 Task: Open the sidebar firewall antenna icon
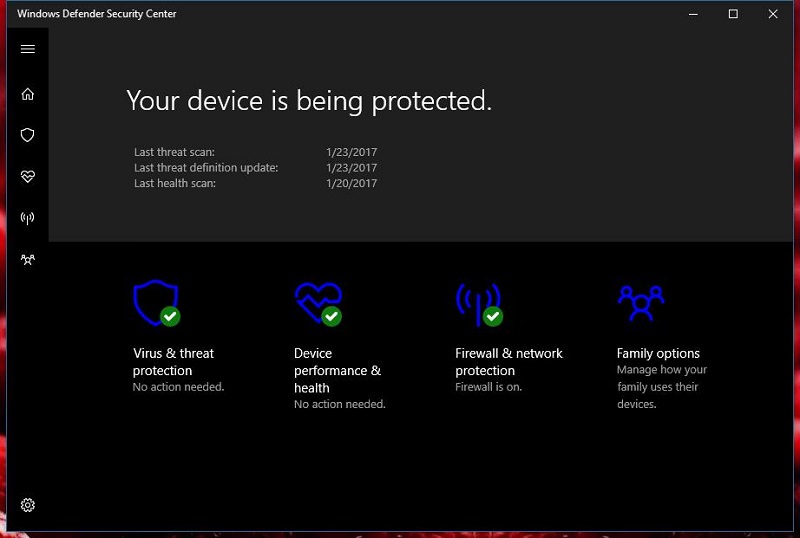click(x=27, y=218)
